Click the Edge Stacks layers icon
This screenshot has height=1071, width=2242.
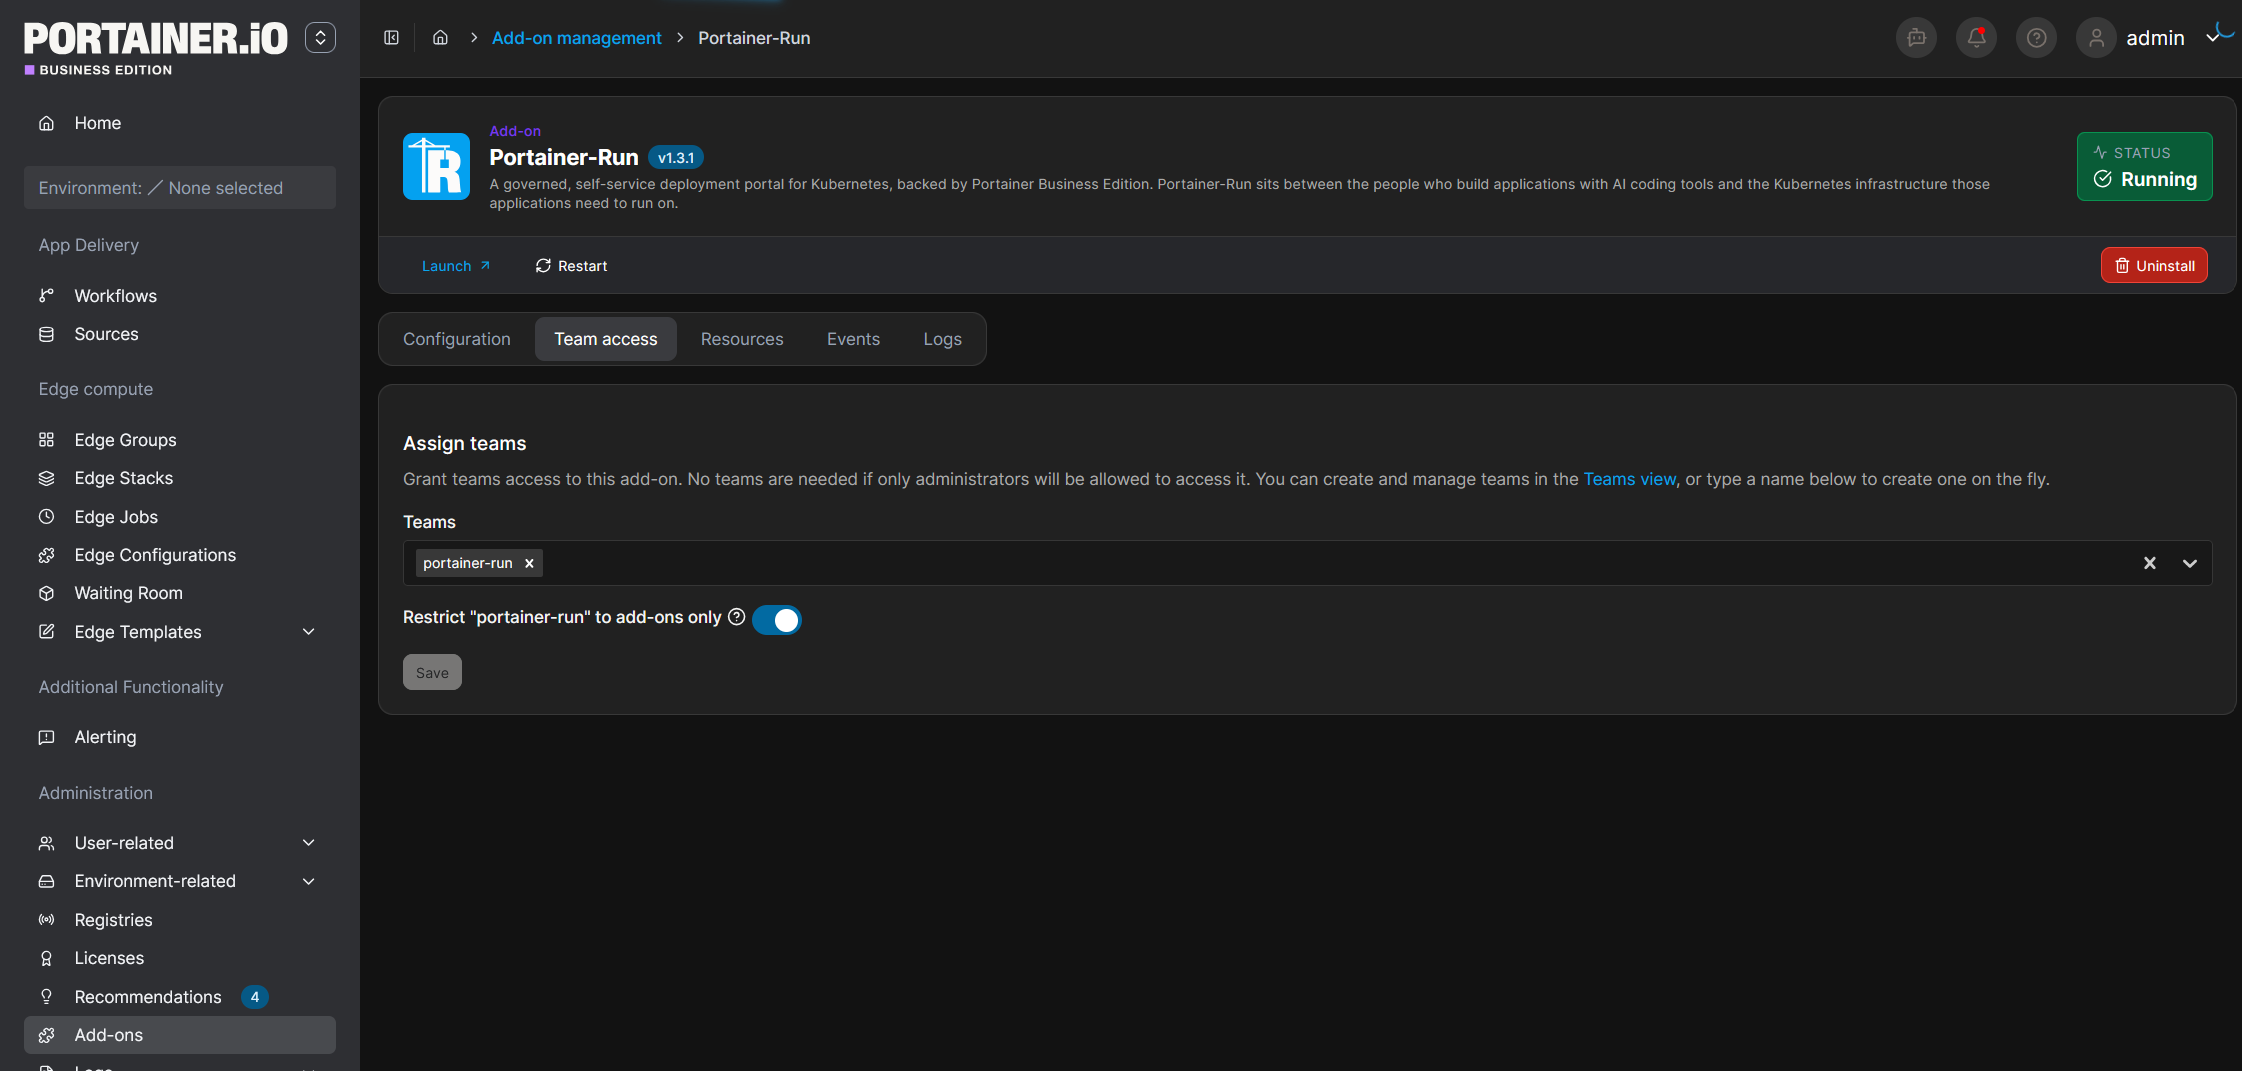(46, 478)
